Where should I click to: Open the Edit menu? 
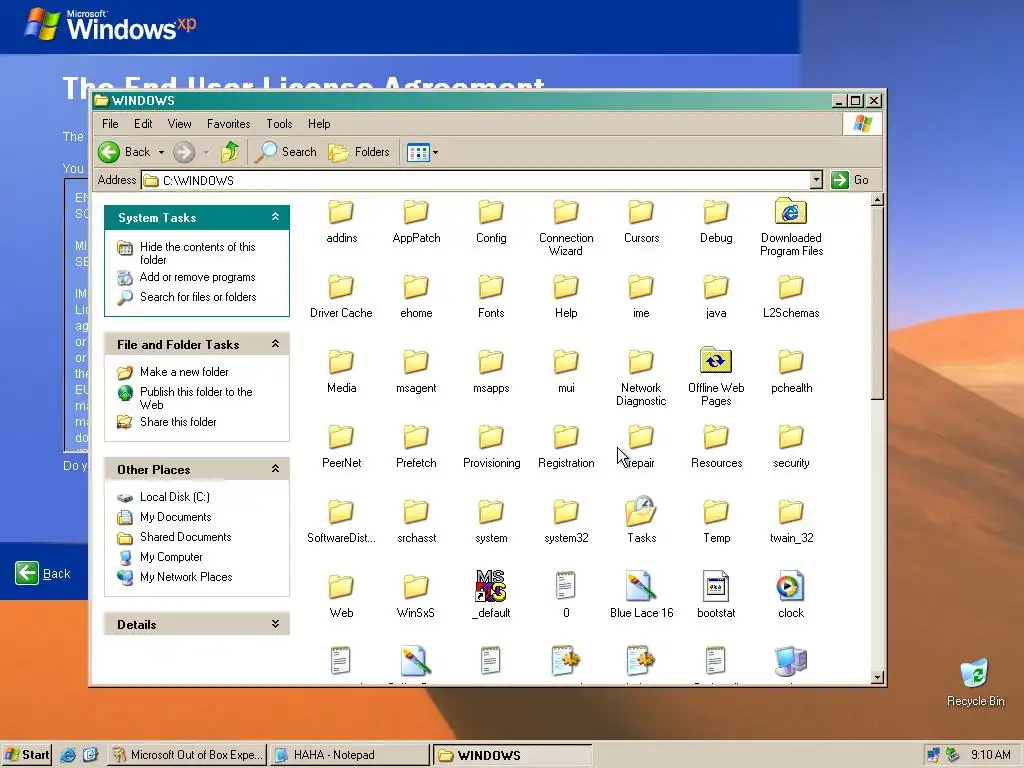pos(143,123)
